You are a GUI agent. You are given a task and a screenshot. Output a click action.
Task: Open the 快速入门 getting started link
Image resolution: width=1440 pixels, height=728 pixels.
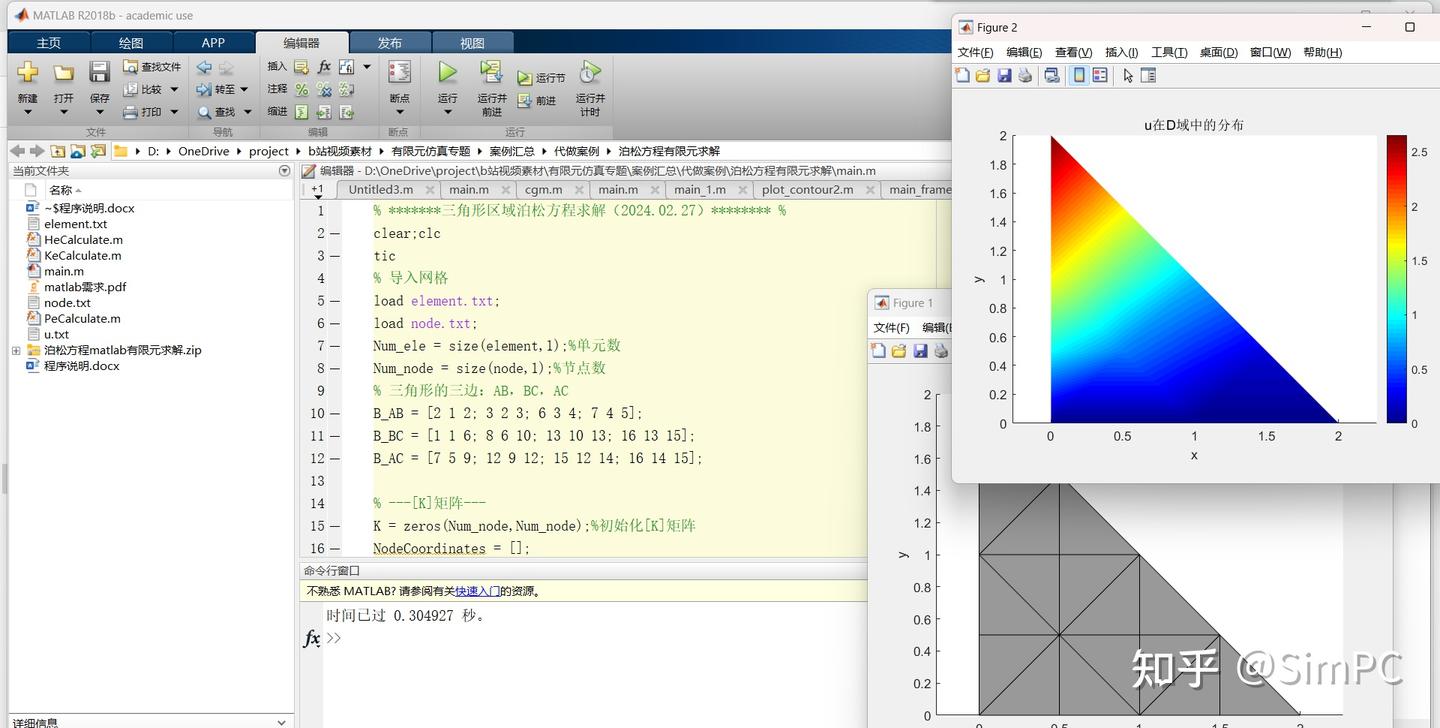476,591
